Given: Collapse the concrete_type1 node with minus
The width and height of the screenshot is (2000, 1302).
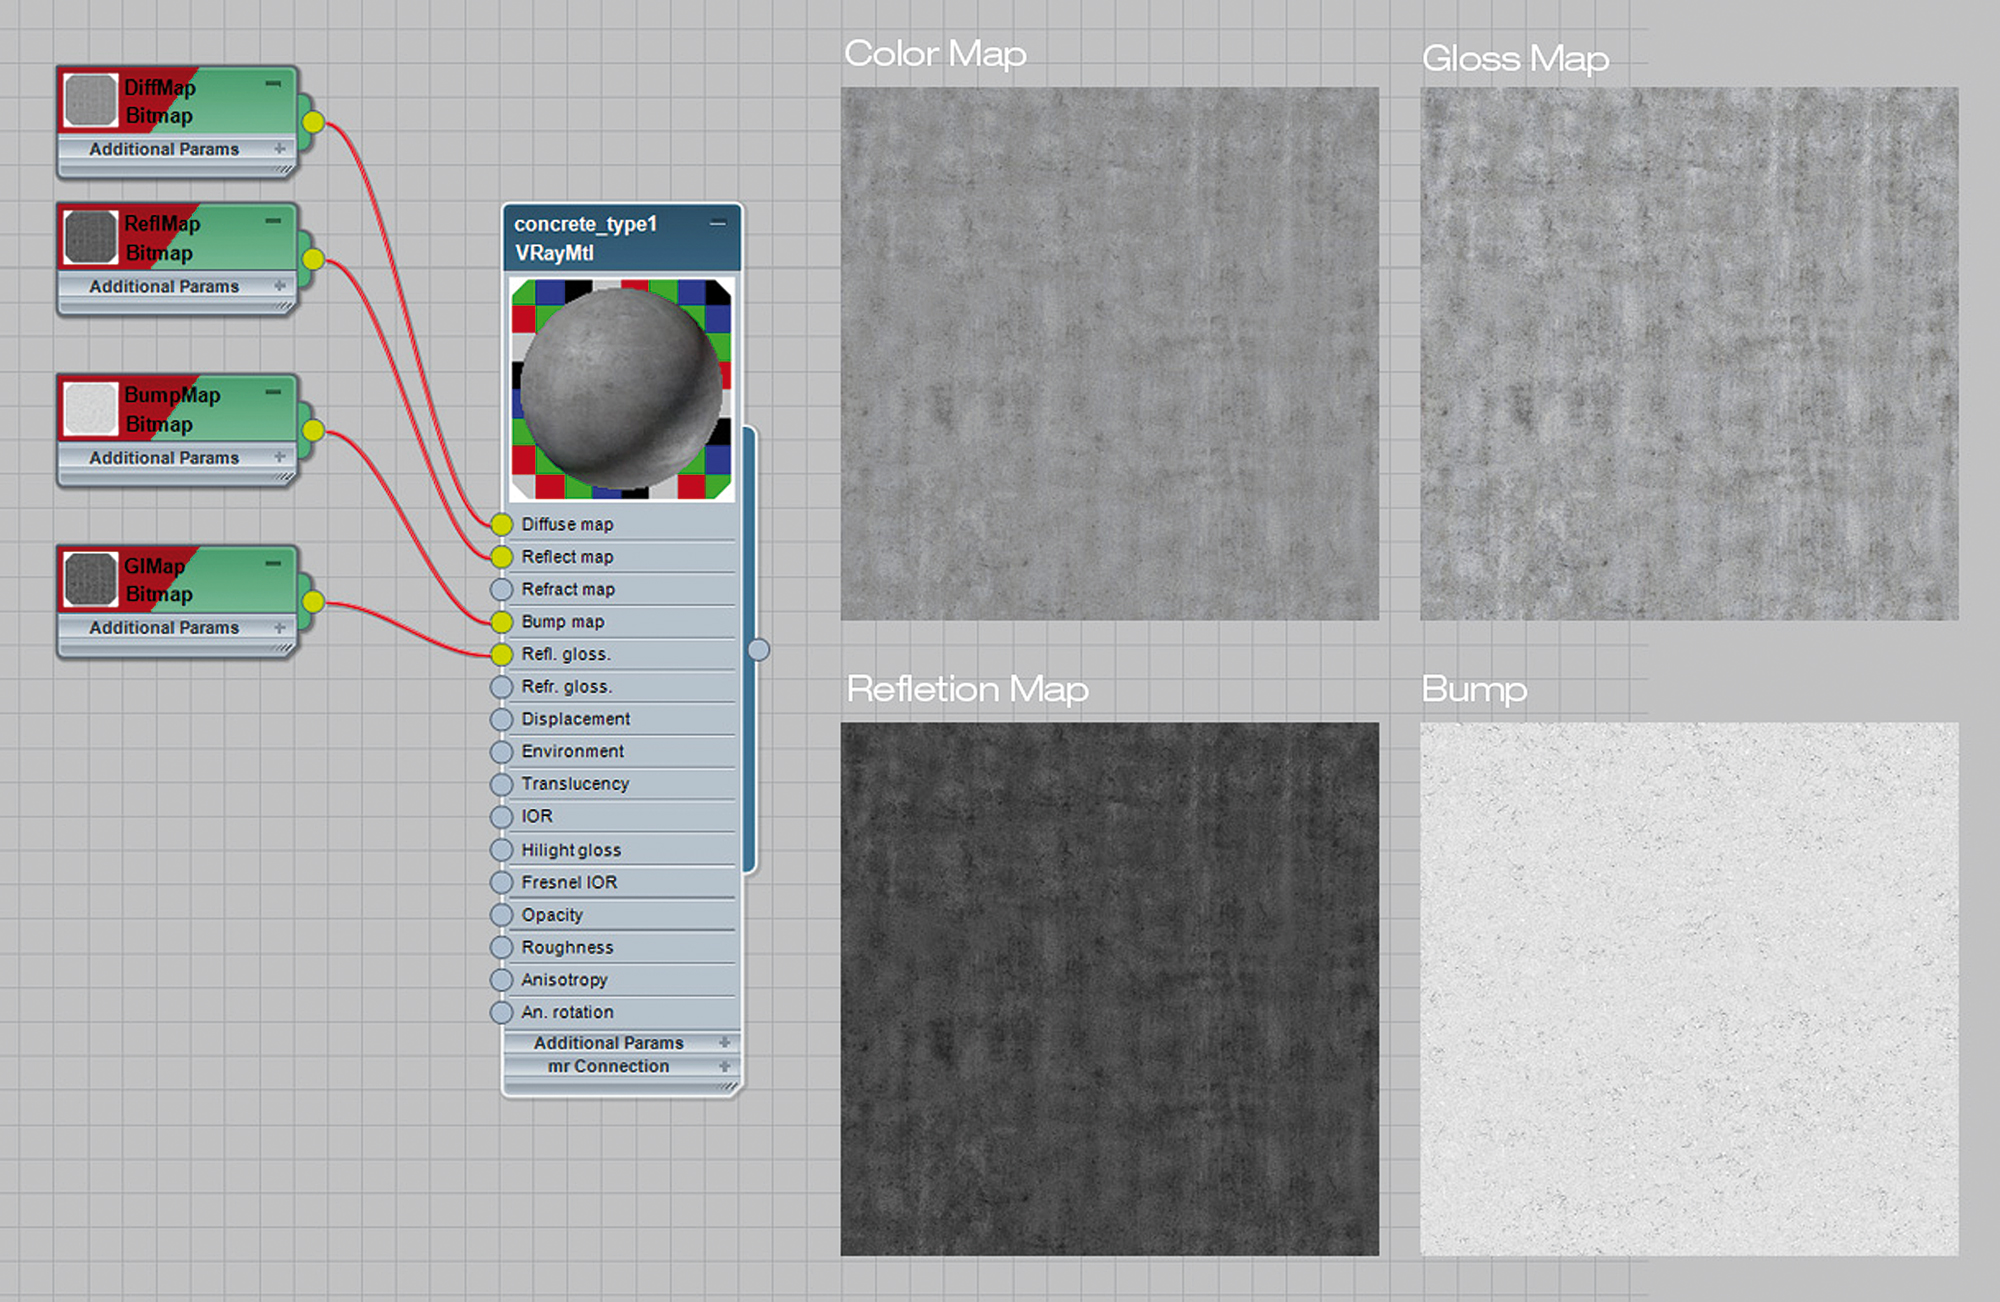Looking at the screenshot, I should [718, 224].
